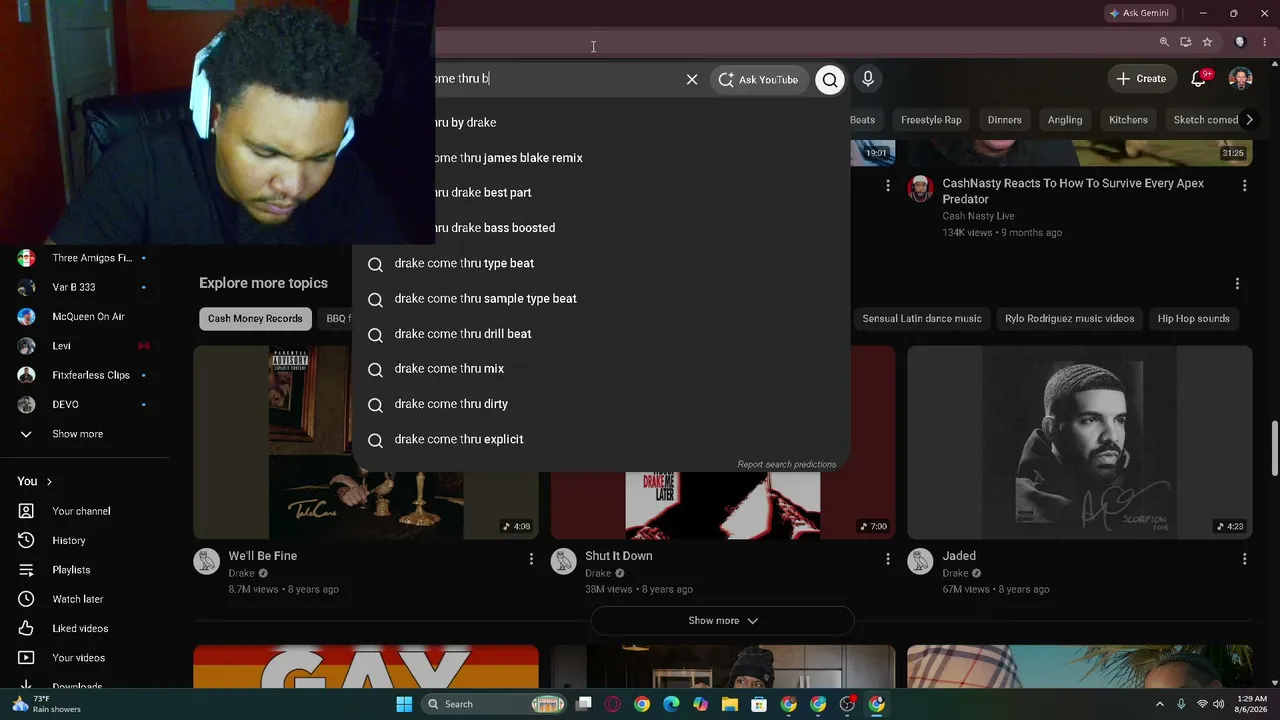Open options for CashNasty Reacts video
The width and height of the screenshot is (1280, 720).
click(1244, 185)
